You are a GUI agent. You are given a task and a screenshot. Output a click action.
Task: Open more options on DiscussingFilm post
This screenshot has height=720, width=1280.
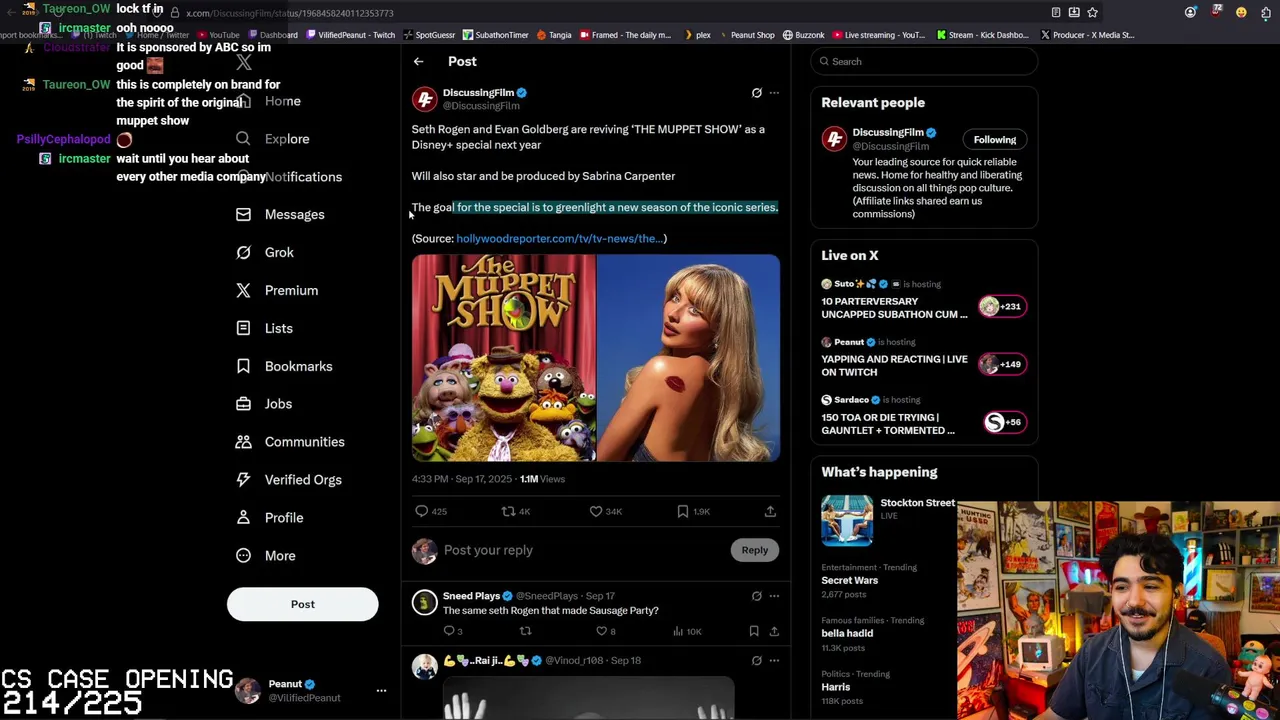pos(774,93)
